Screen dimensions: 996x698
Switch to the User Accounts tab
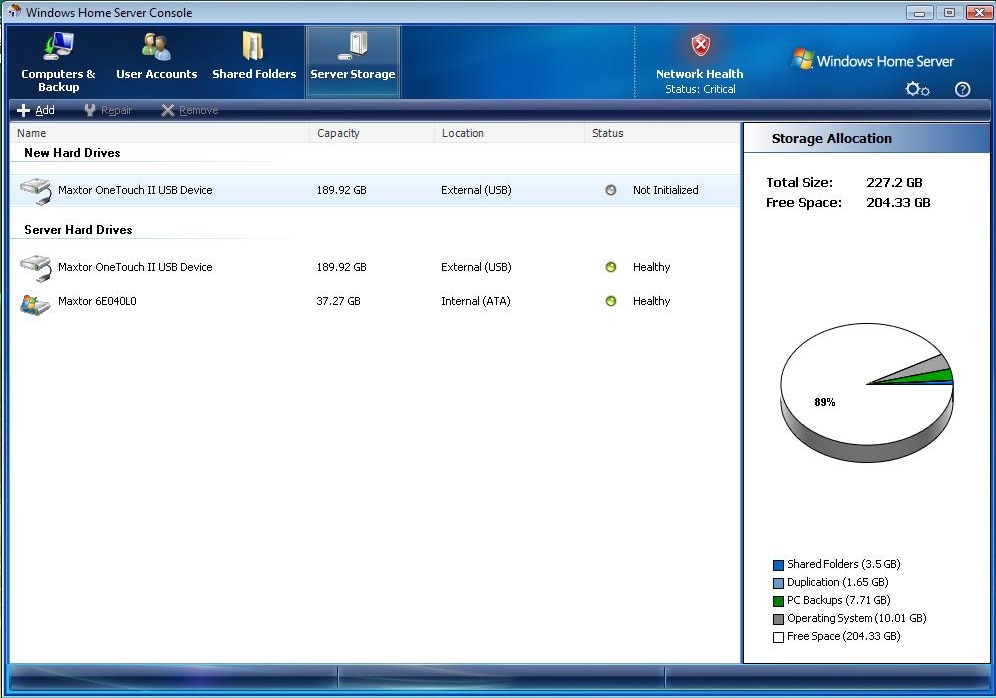[156, 62]
